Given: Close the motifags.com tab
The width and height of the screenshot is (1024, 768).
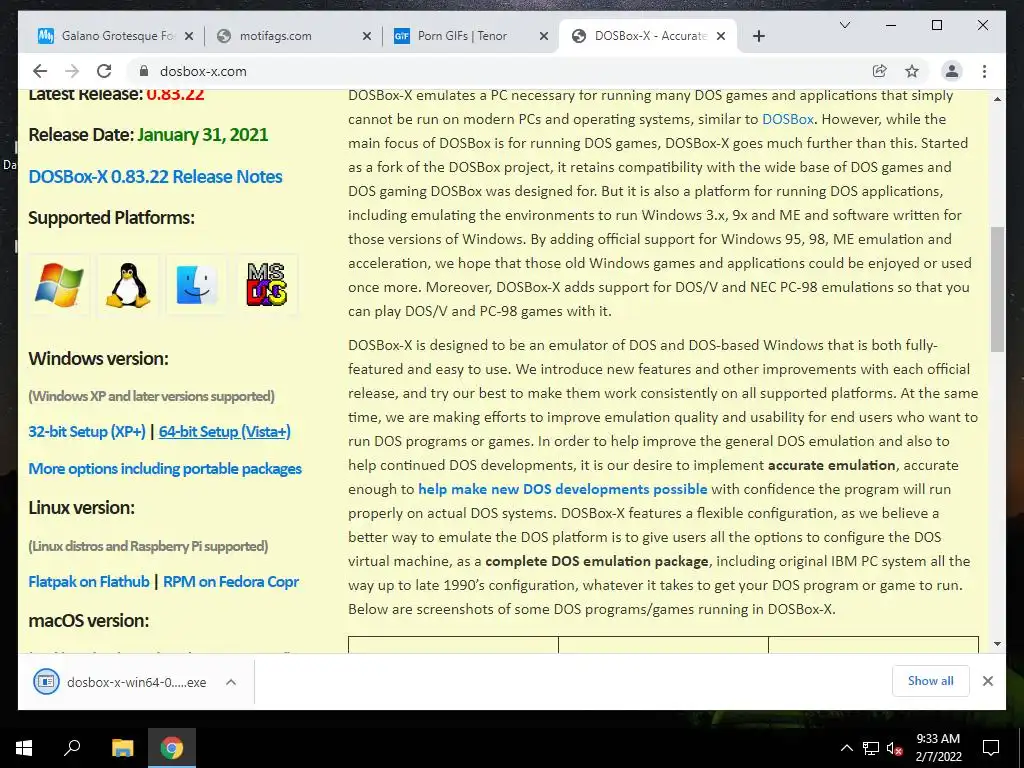Looking at the screenshot, I should [x=367, y=36].
